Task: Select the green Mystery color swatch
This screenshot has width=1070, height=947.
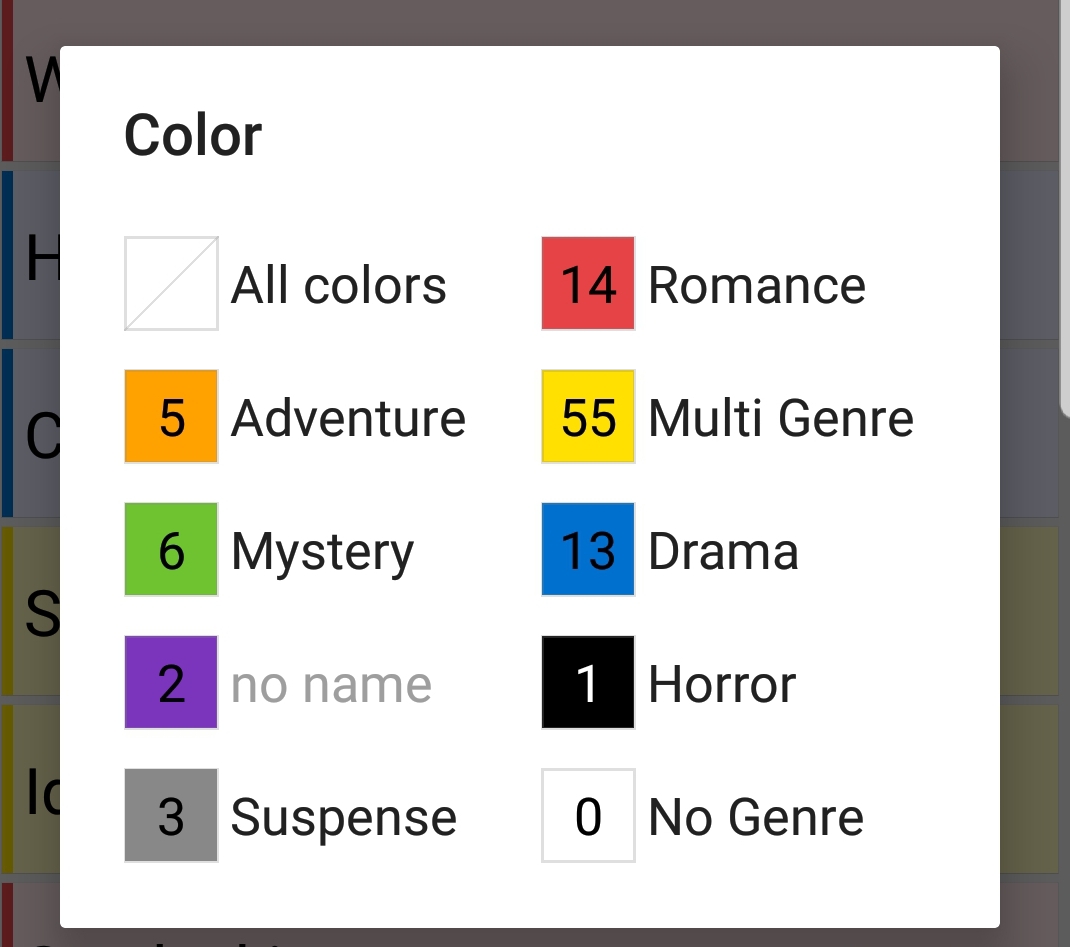Action: click(x=171, y=549)
